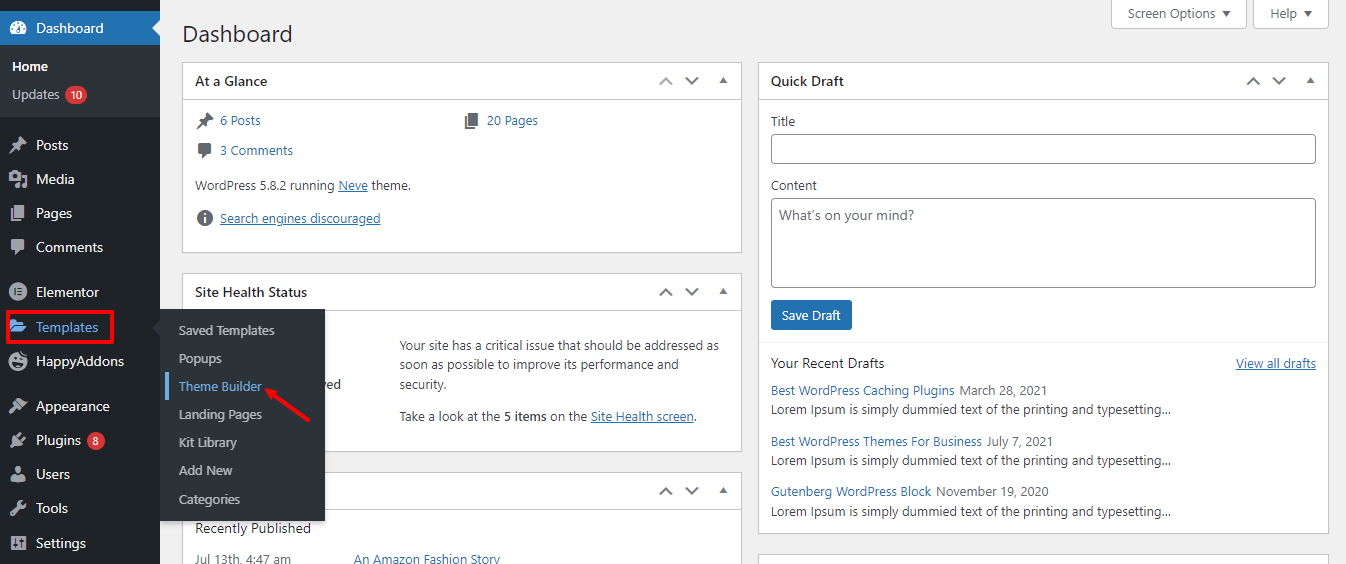This screenshot has width=1346, height=564.
Task: Click the Elementor logo icon
Action: [x=18, y=293]
